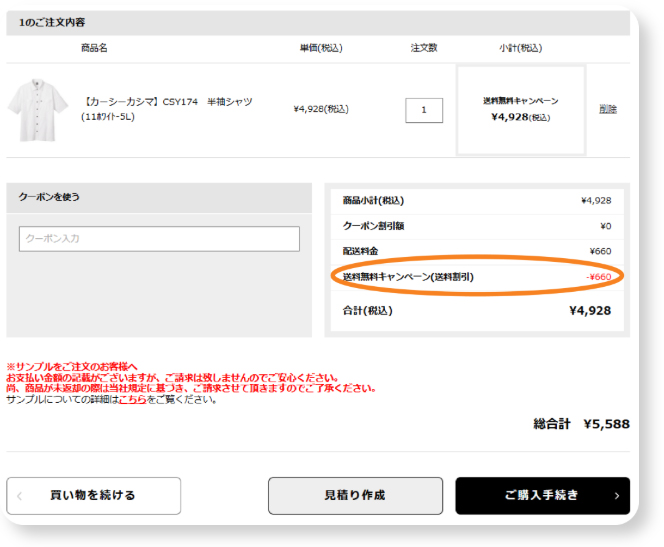Click the white shirt product thumbnail
This screenshot has height=547, width=664.
tap(38, 109)
